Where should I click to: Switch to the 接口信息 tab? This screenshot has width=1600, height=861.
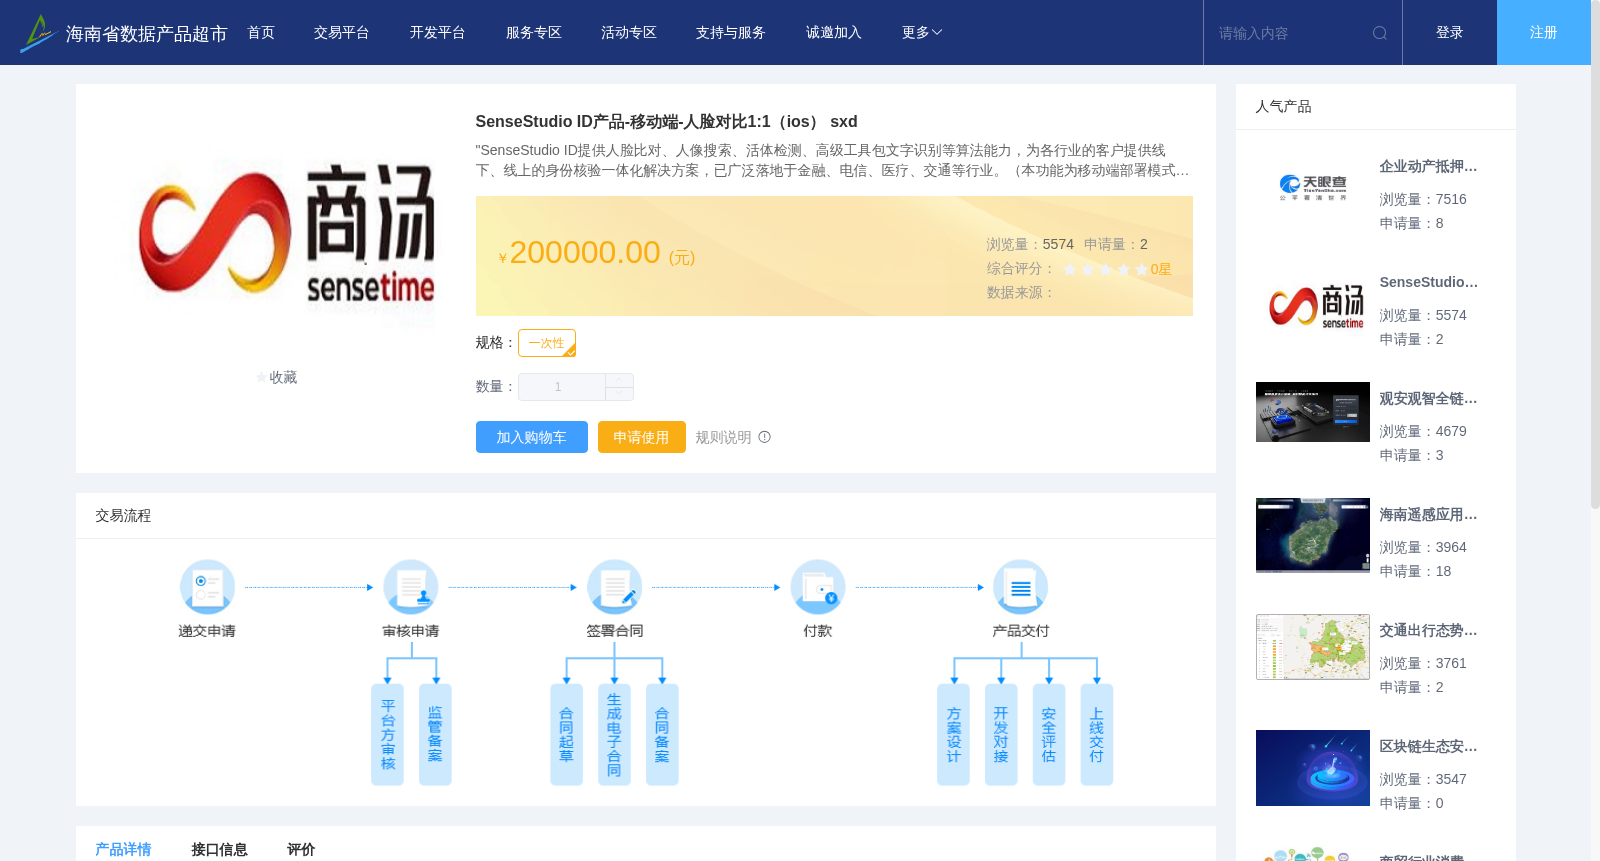pos(219,849)
